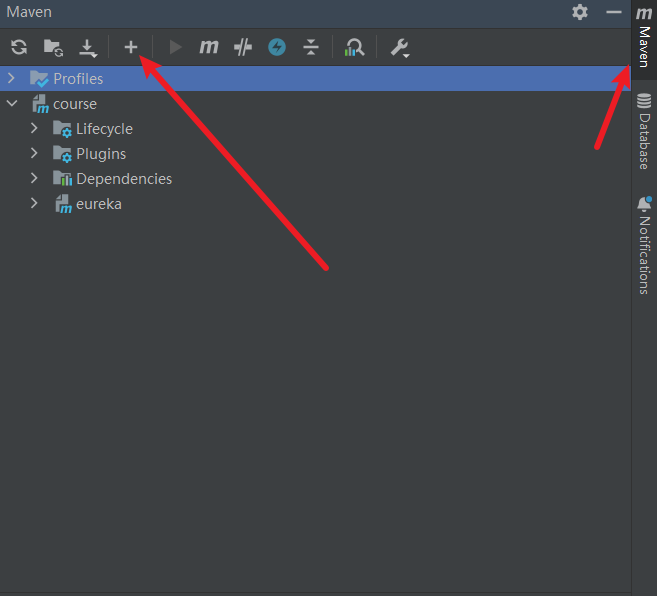Collapse All tree nodes icon
This screenshot has width=657, height=596.
tap(310, 47)
